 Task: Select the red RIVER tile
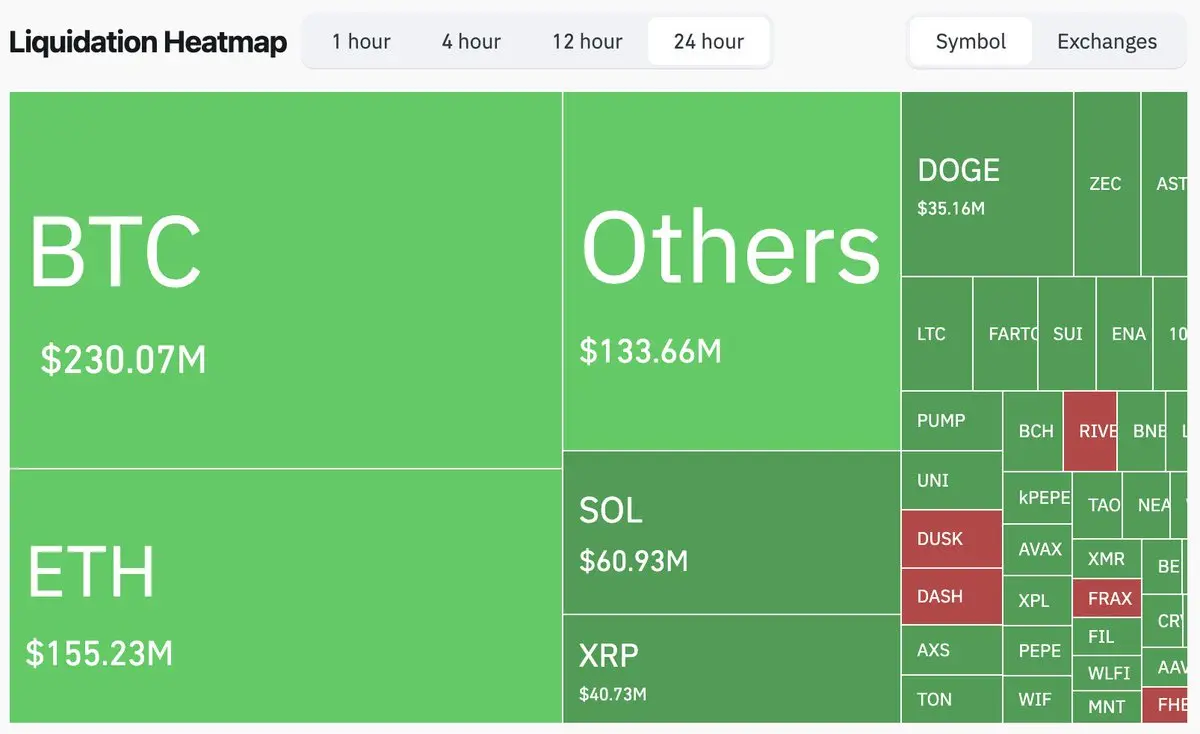click(1090, 431)
